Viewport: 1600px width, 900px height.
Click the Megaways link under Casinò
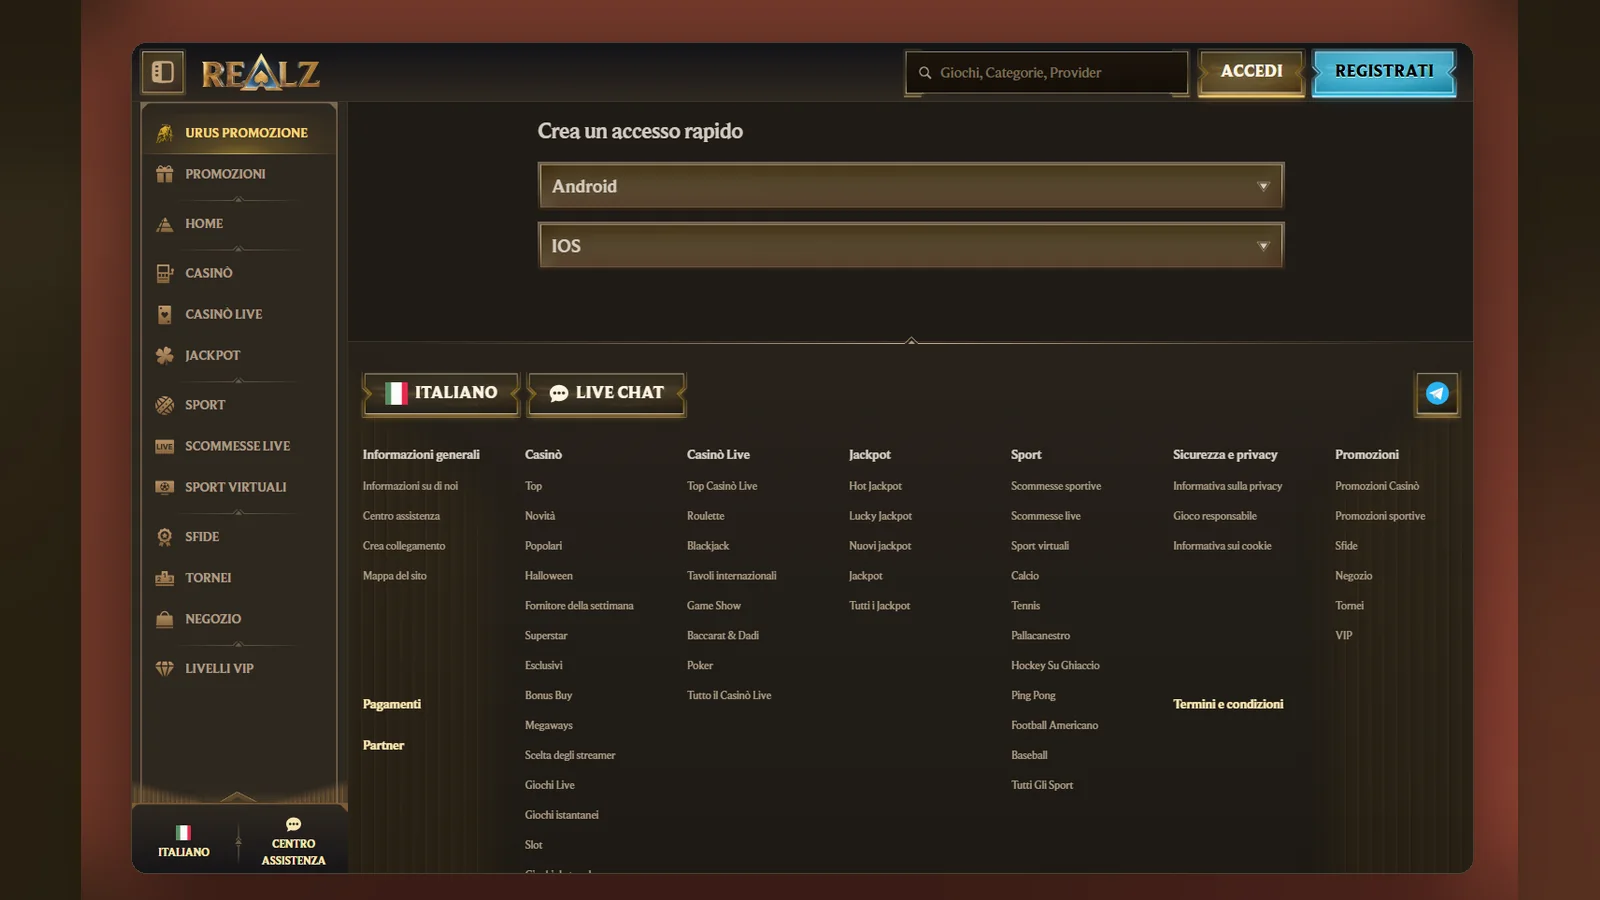[x=549, y=725]
